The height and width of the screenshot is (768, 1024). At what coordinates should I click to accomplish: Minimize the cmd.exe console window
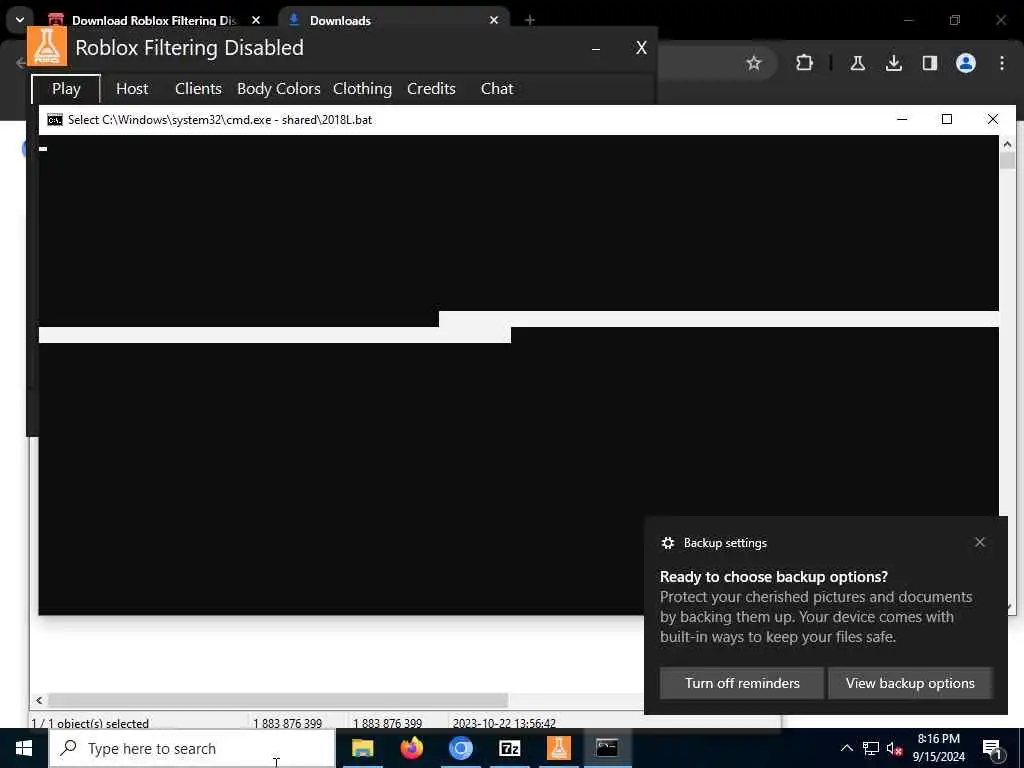pos(902,119)
